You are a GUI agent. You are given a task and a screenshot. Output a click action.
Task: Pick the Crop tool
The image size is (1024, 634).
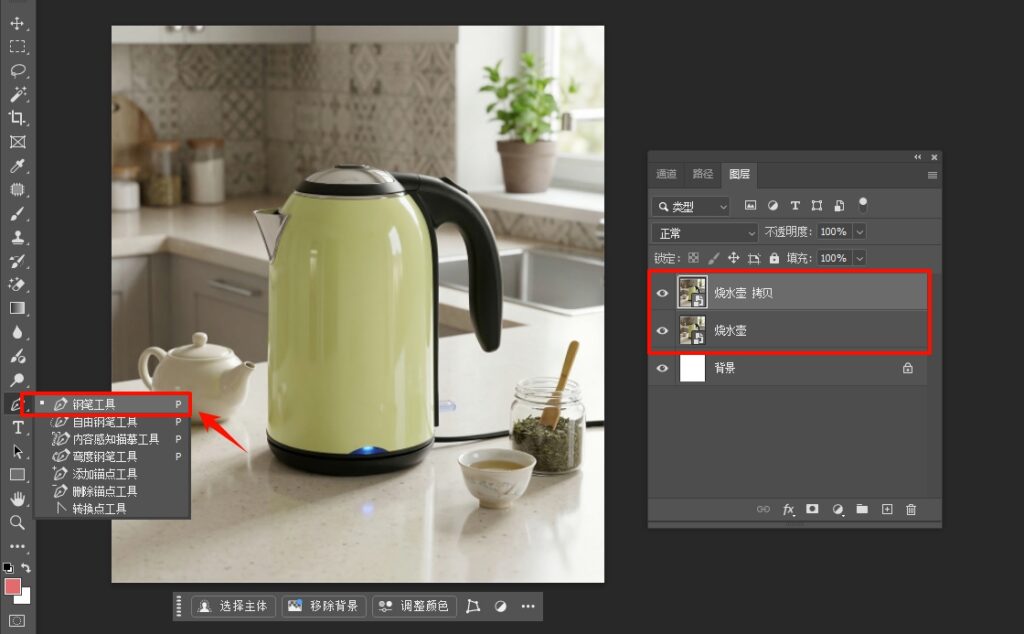click(17, 118)
